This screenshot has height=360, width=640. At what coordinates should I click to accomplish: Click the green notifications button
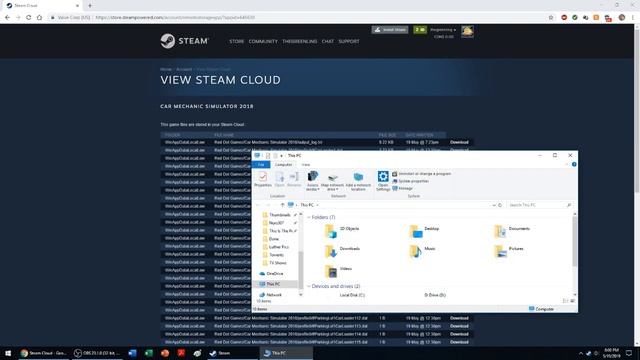(x=420, y=30)
